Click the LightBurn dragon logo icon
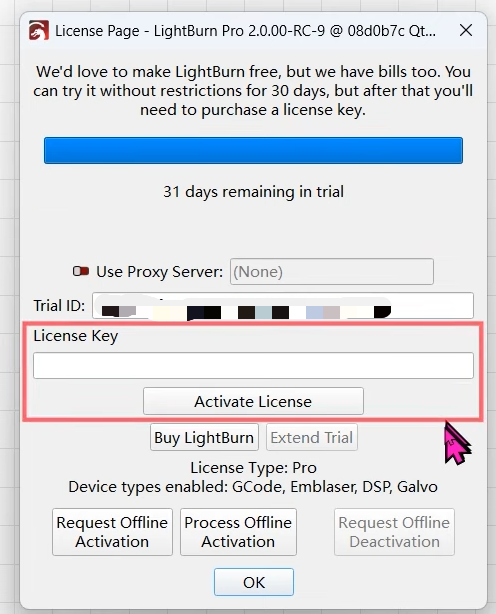This screenshot has height=614, width=496. (39, 31)
